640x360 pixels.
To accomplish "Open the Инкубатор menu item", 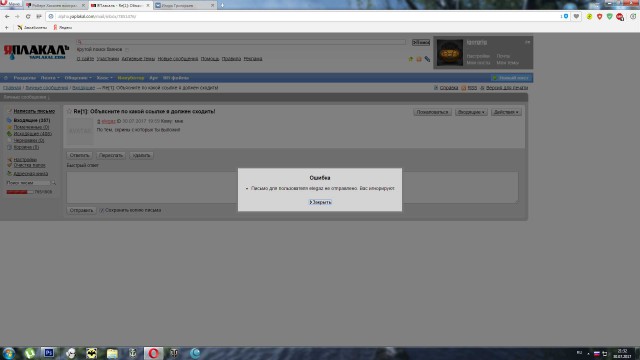I will click(x=131, y=78).
